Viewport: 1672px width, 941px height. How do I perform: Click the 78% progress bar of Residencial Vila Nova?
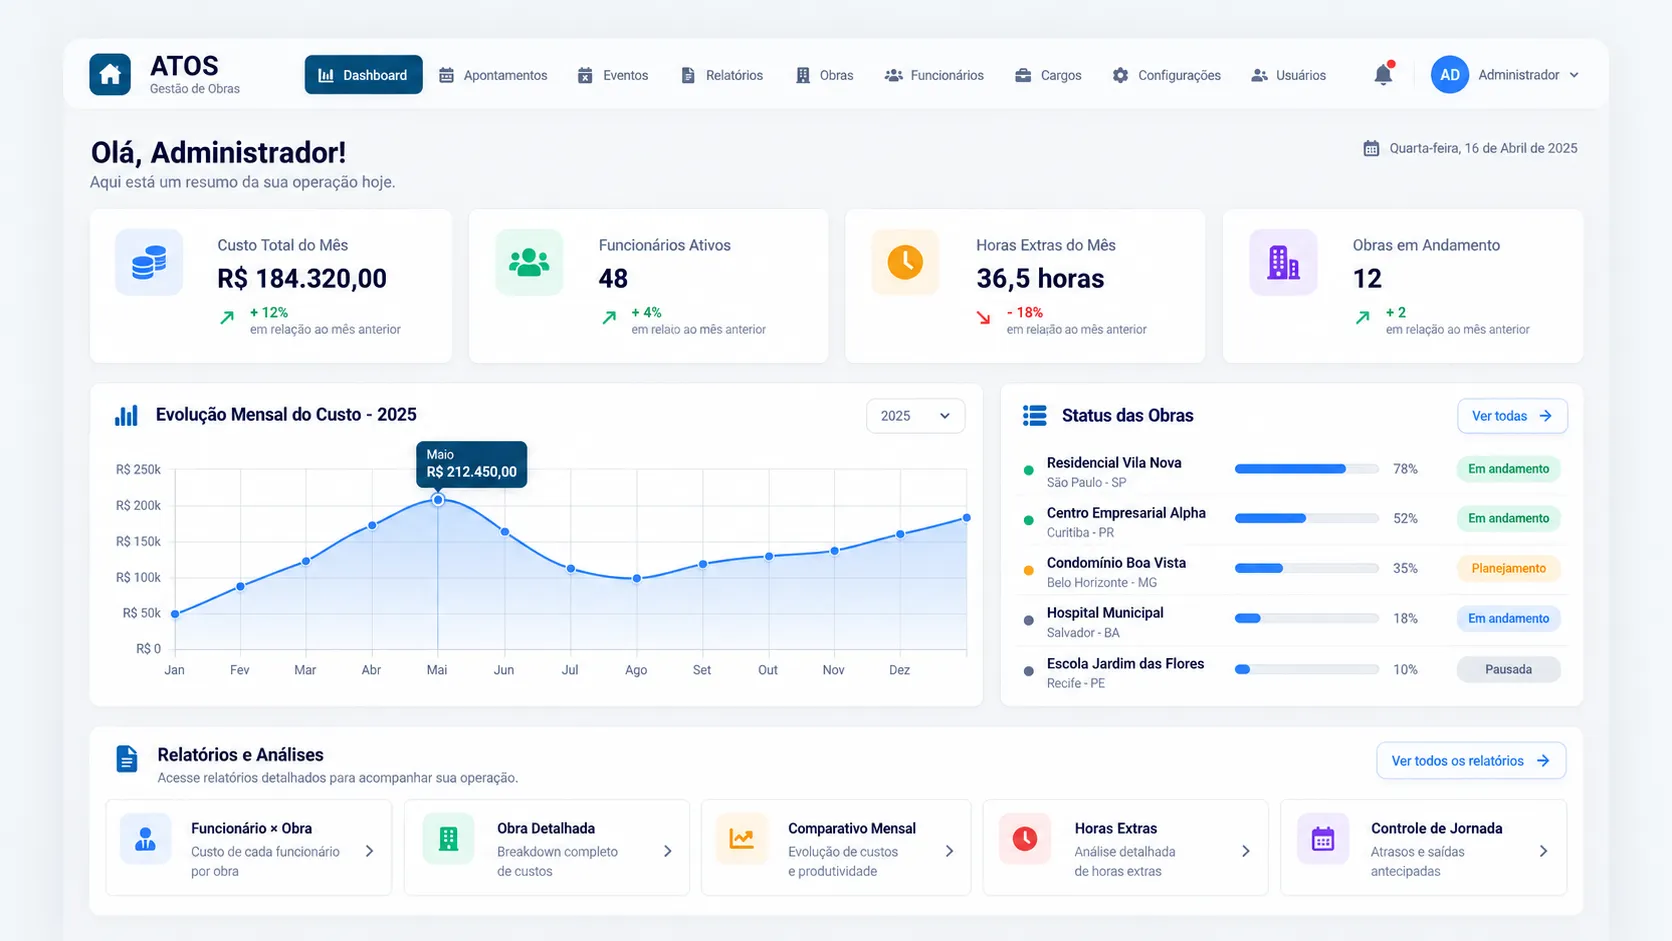point(1306,469)
